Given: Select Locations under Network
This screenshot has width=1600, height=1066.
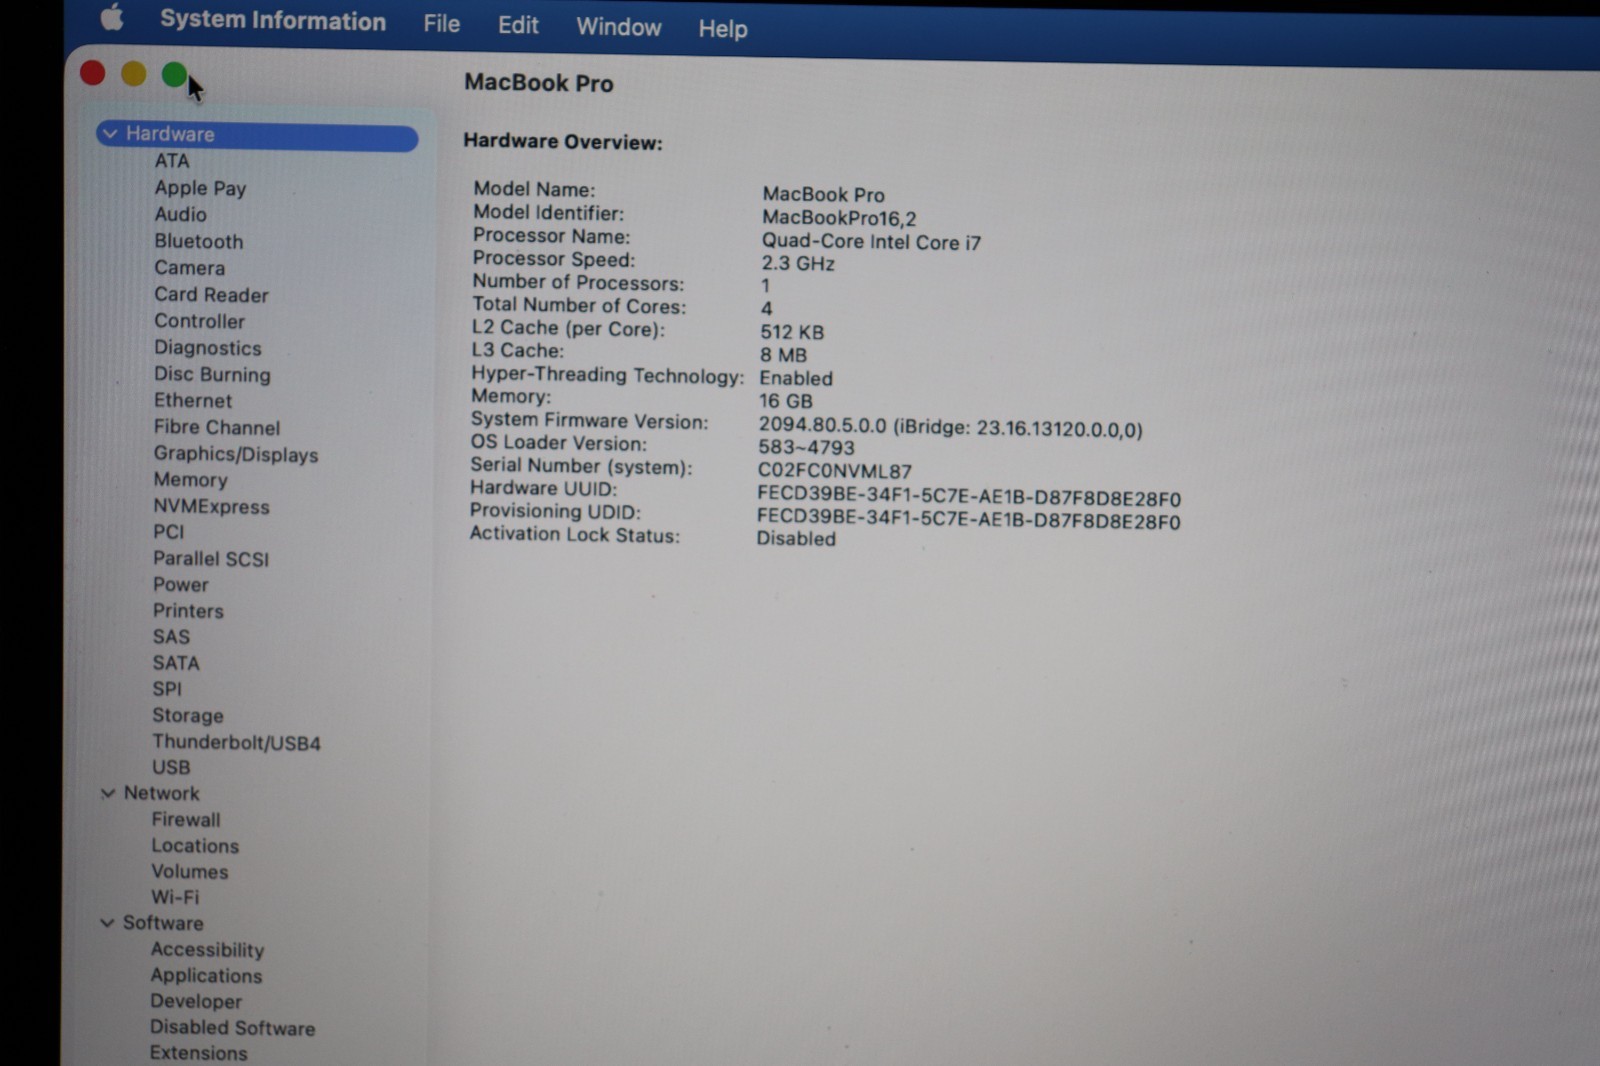Looking at the screenshot, I should (x=195, y=846).
